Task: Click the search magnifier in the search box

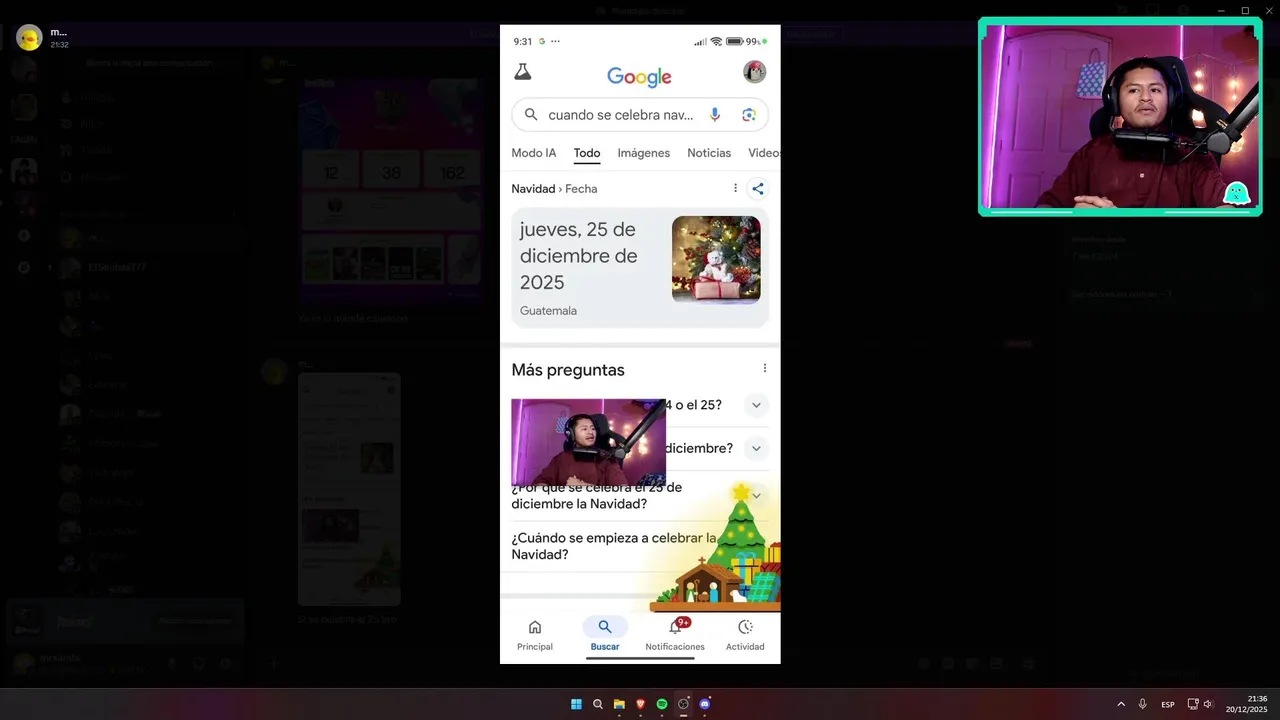Action: pyautogui.click(x=531, y=115)
